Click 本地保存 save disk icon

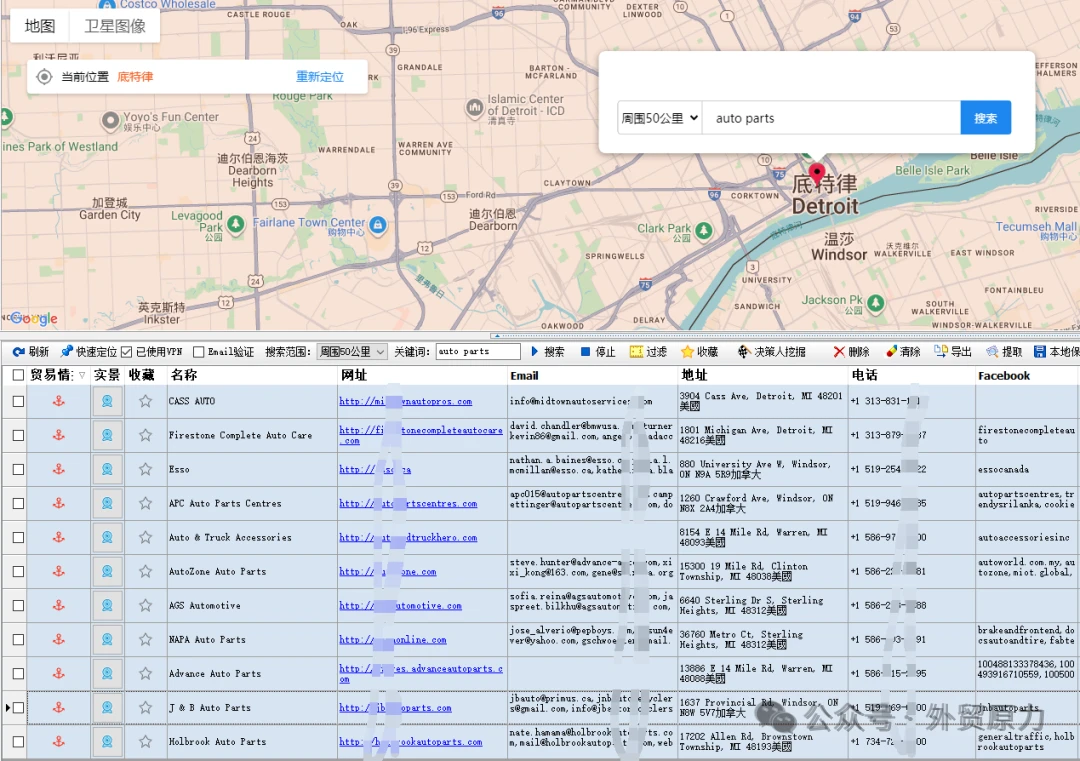[1040, 352]
